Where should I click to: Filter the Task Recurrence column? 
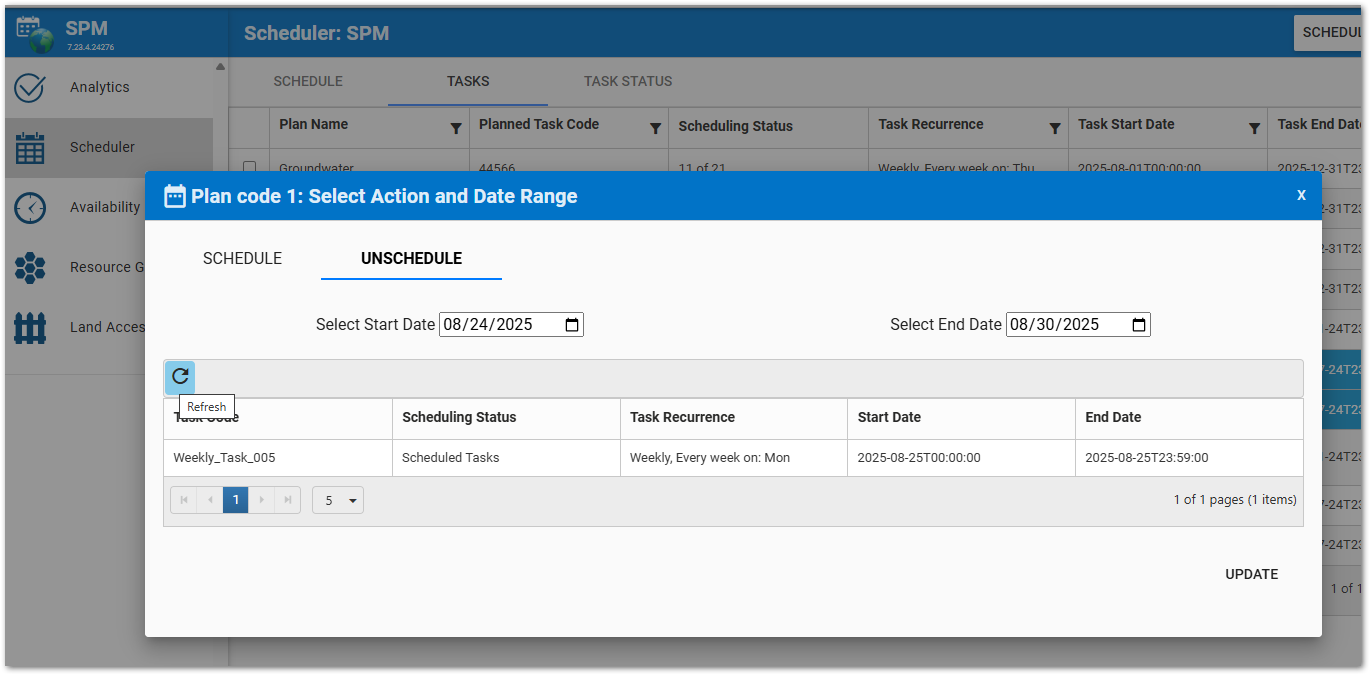tap(1054, 128)
